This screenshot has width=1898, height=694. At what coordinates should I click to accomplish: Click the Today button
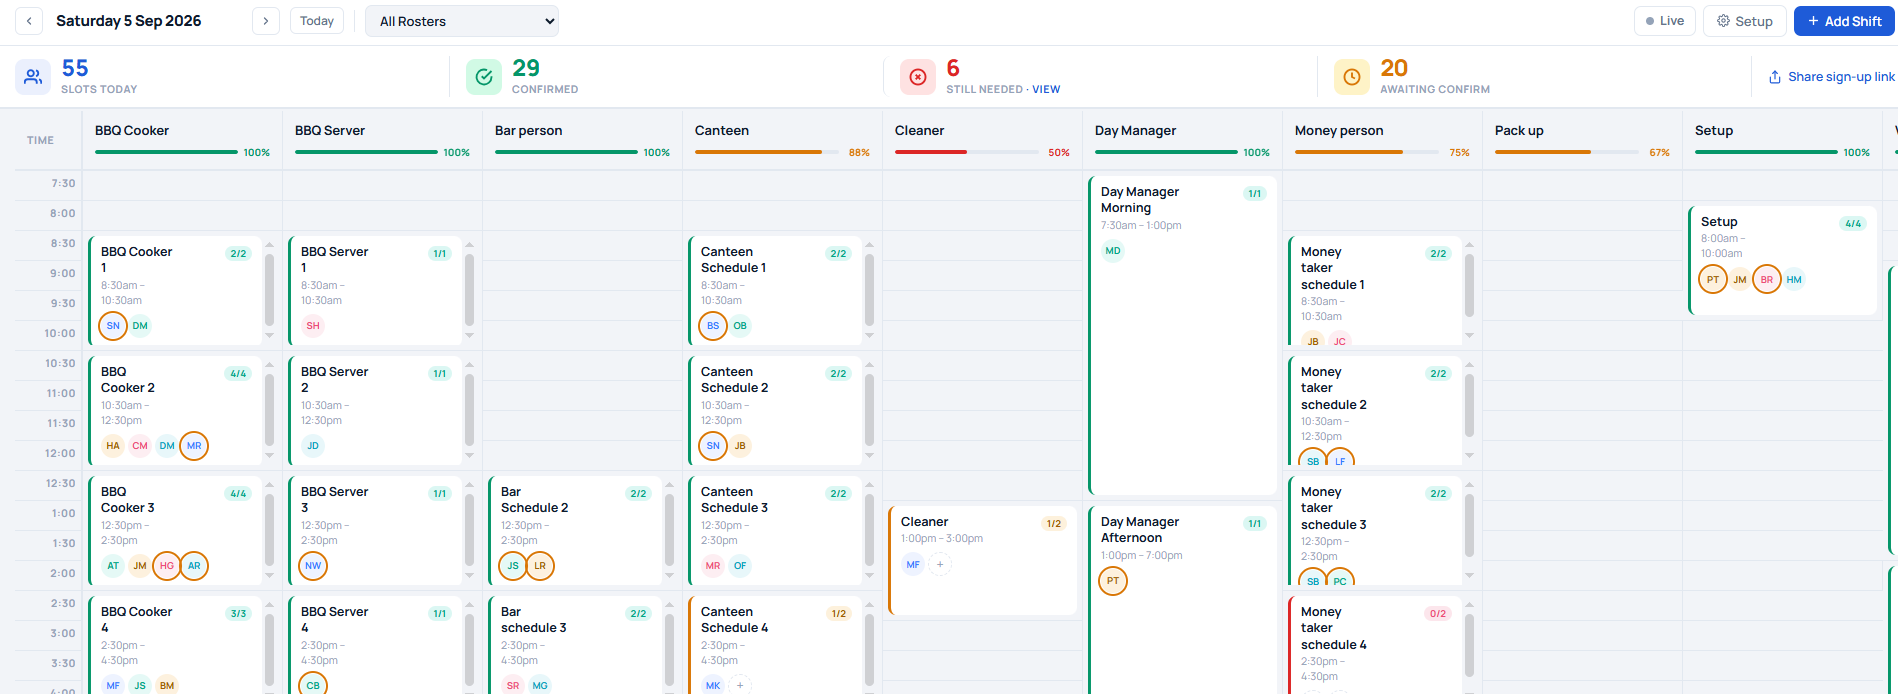point(317,21)
